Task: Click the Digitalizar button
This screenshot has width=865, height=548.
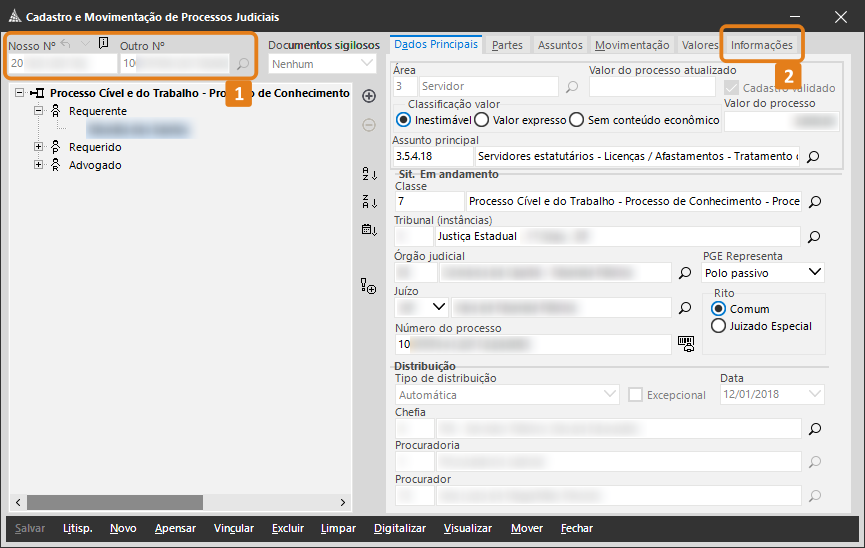Action: 399,528
